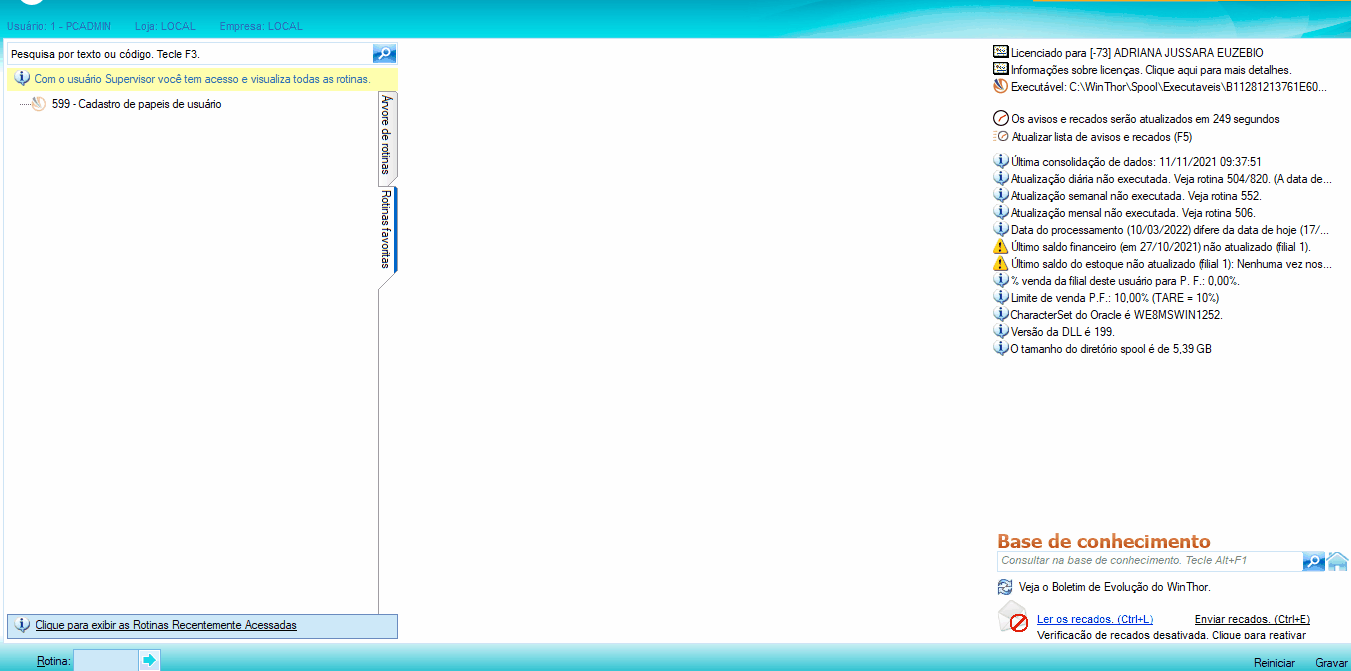Click Atualizar lista de avisos e recados

point(1102,136)
